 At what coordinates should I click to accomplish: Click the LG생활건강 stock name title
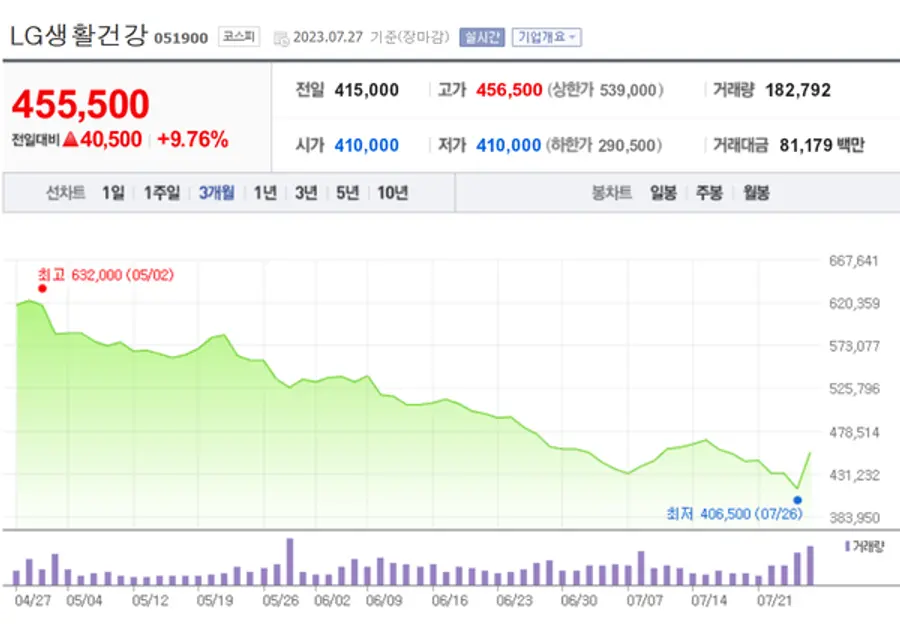coord(78,36)
